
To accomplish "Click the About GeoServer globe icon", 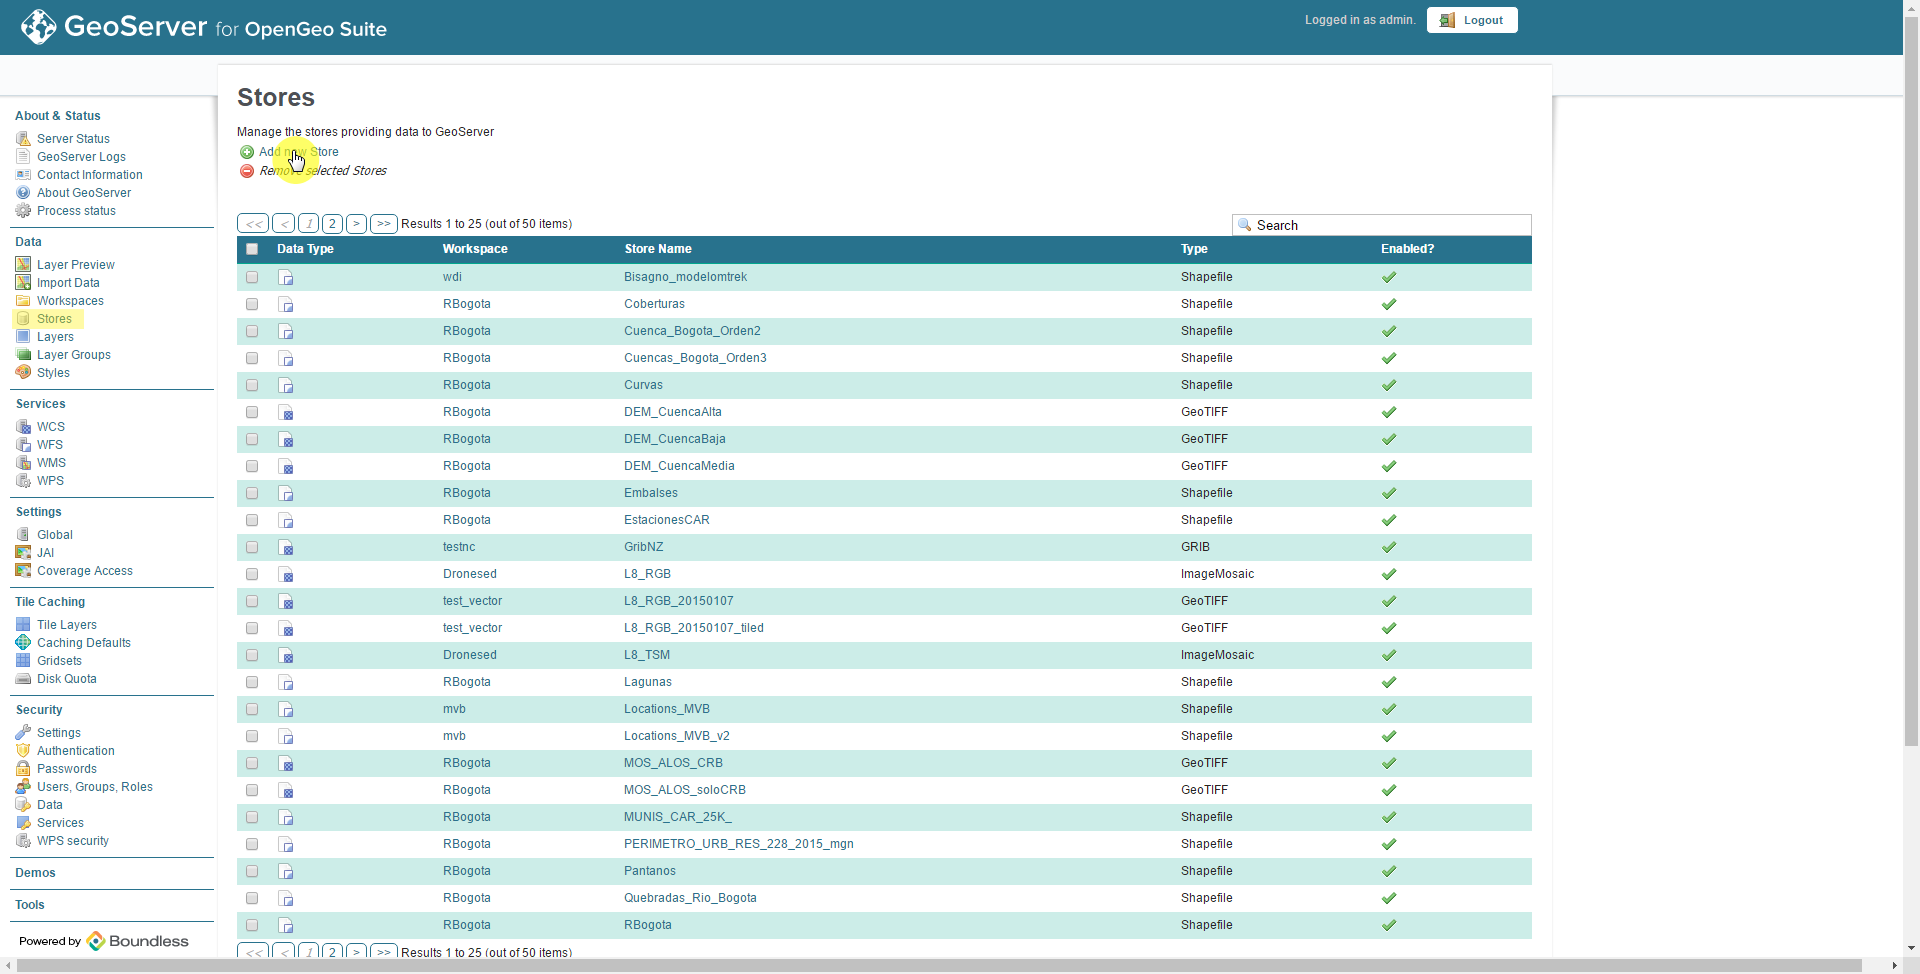I will coord(23,193).
